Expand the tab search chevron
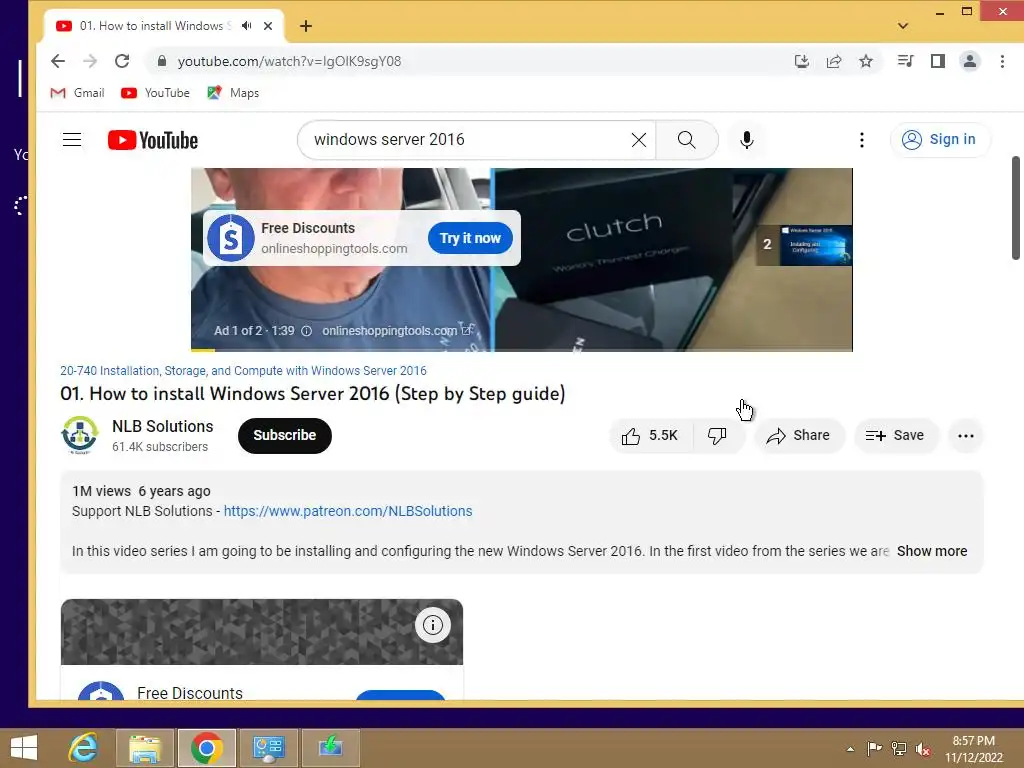 [903, 26]
